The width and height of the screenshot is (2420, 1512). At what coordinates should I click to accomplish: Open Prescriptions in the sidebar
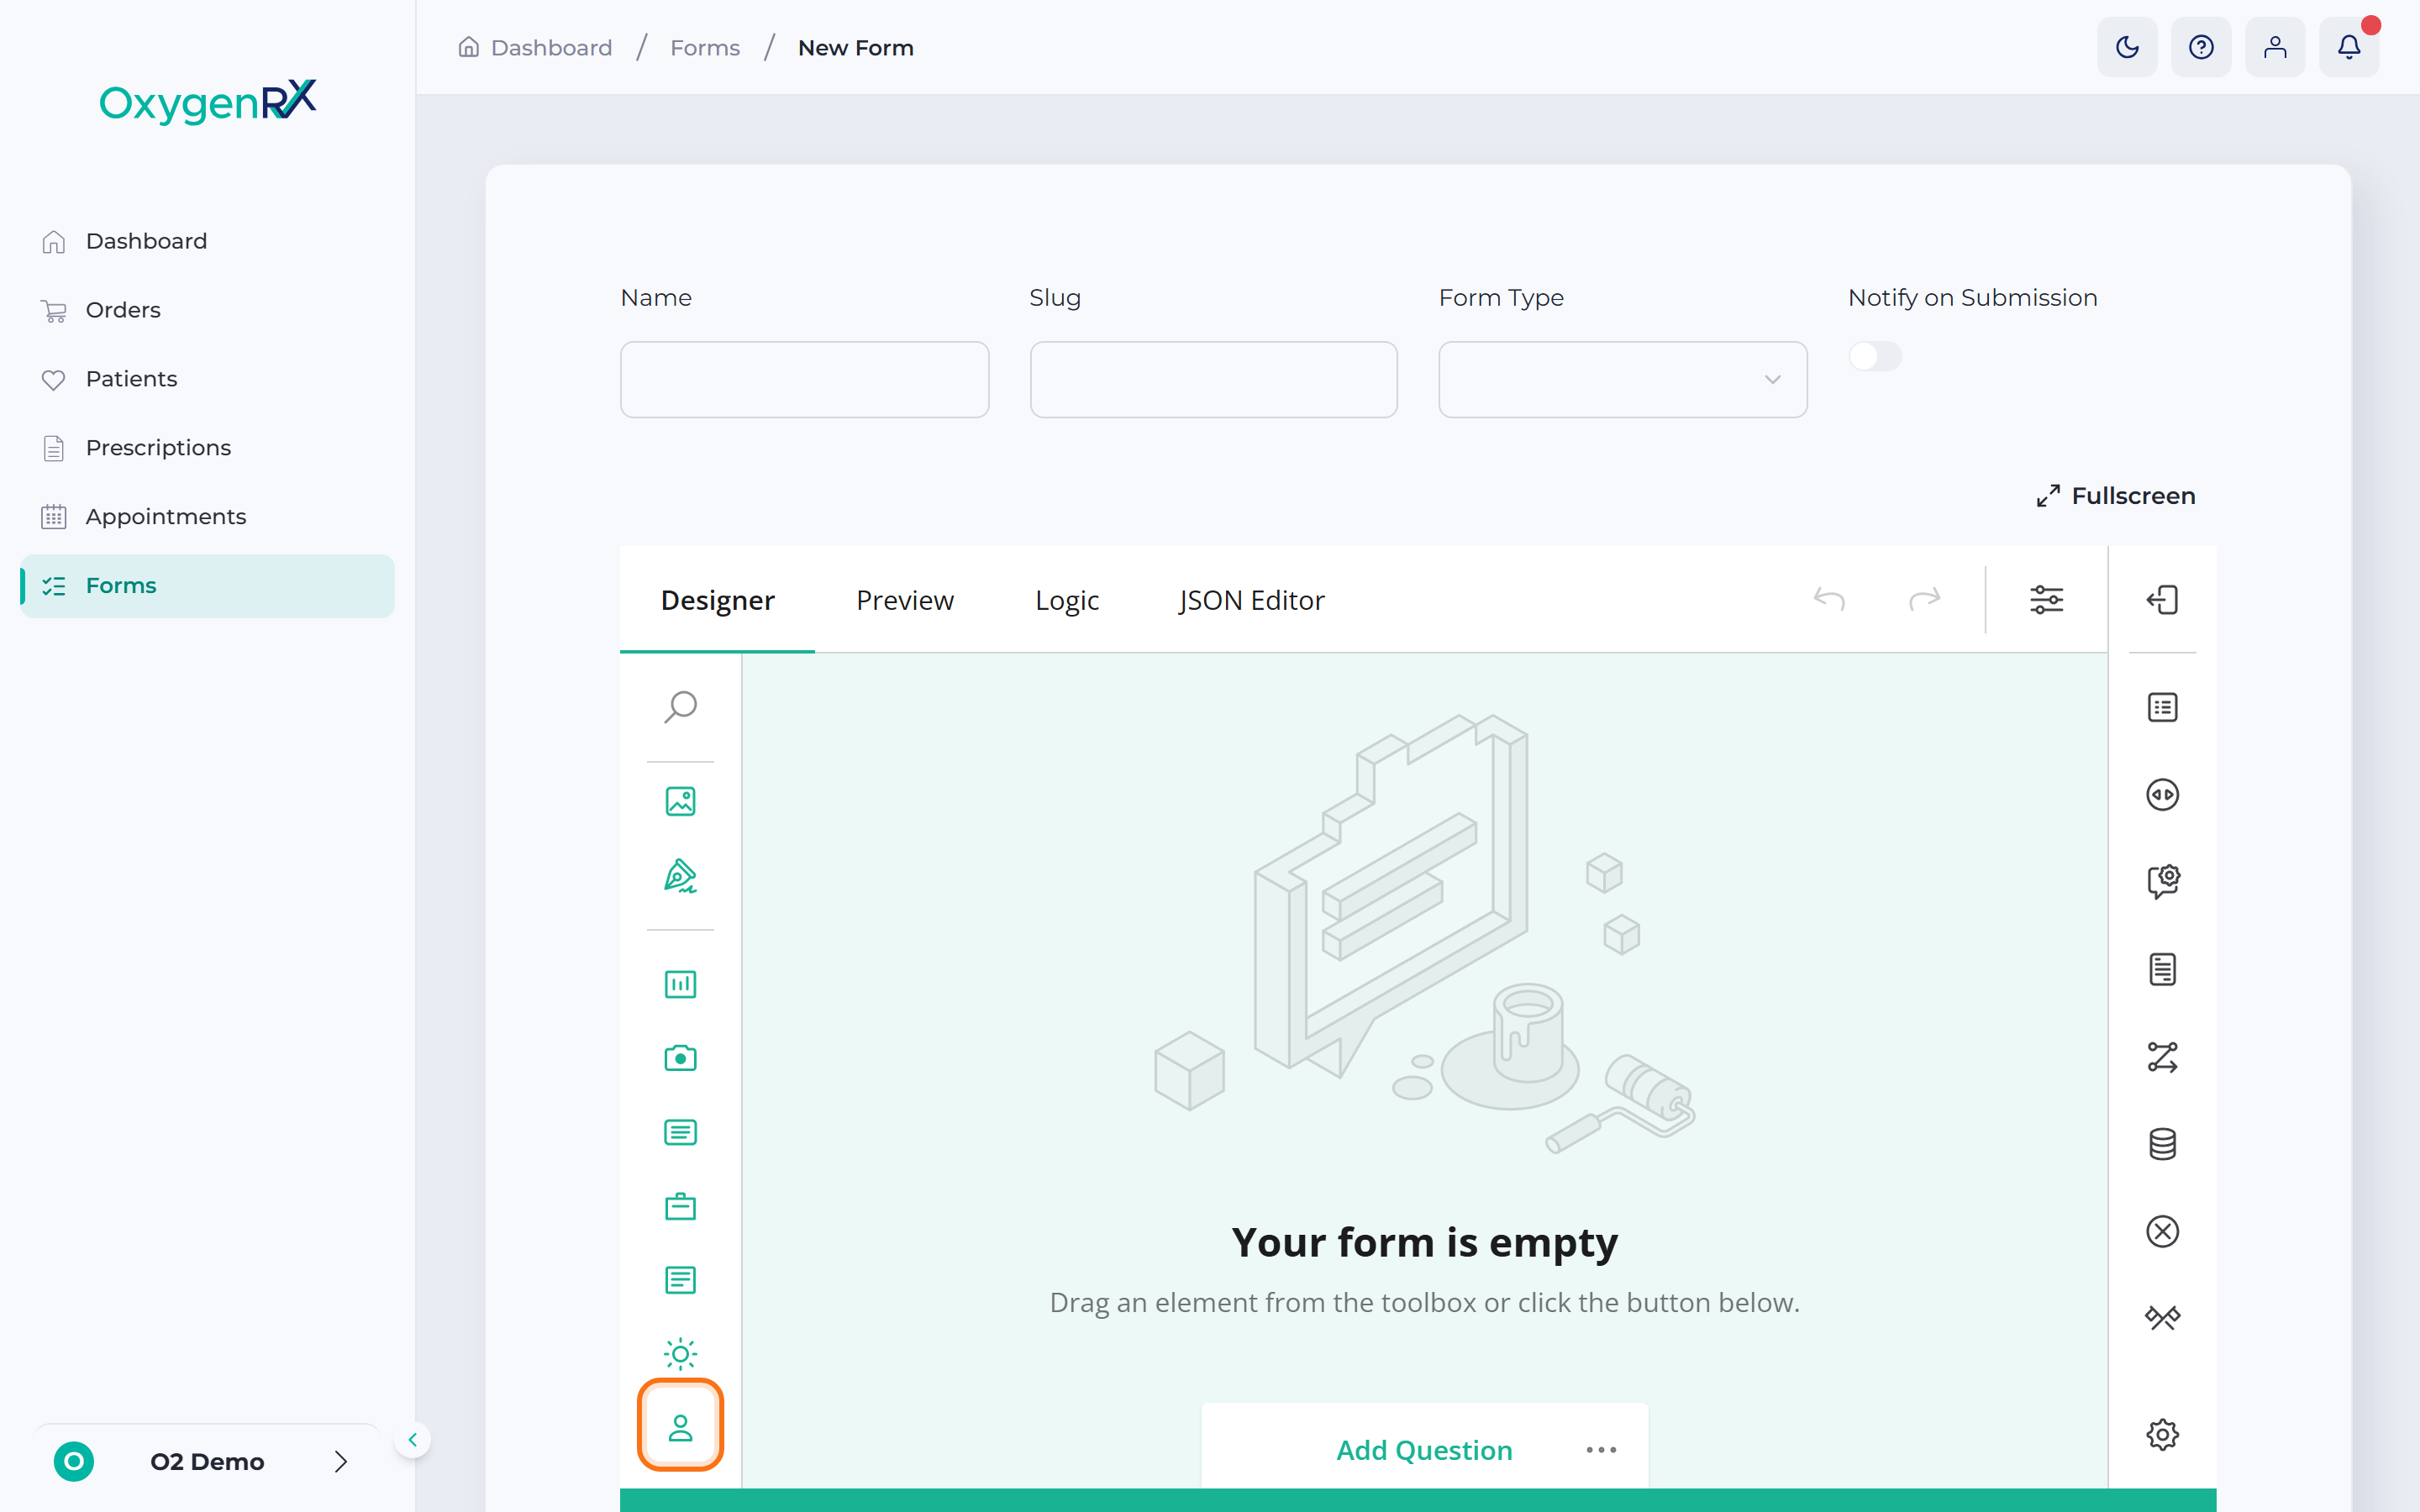(207, 448)
